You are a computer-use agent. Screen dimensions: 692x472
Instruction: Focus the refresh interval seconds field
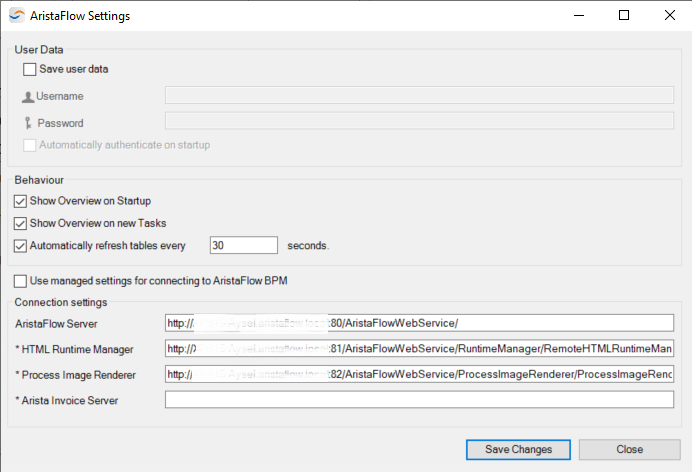(244, 245)
